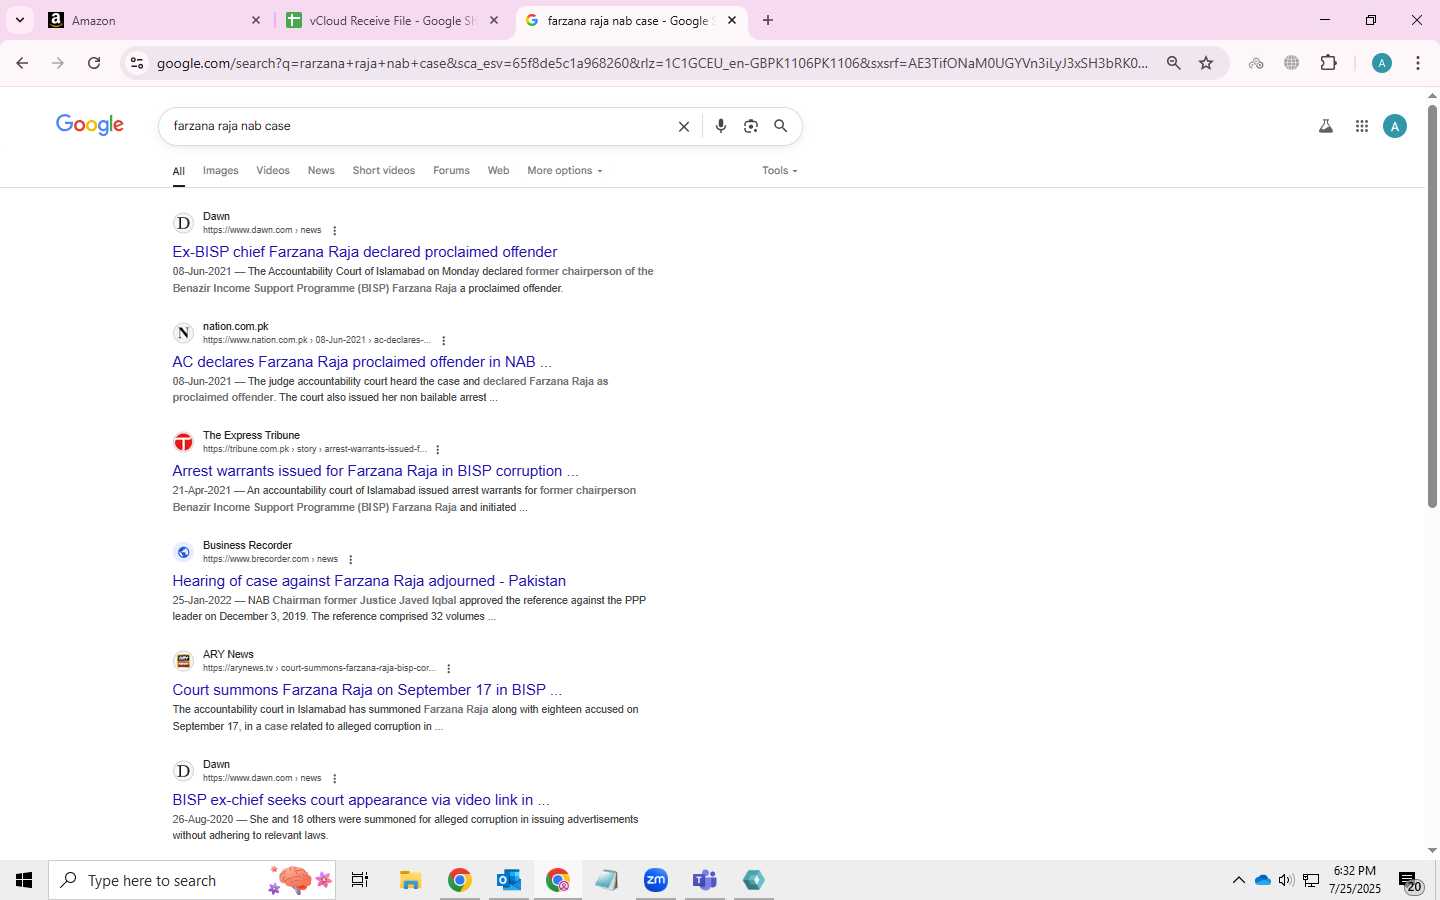Open the Extensions puzzle icon
The width and height of the screenshot is (1440, 900).
[1328, 63]
